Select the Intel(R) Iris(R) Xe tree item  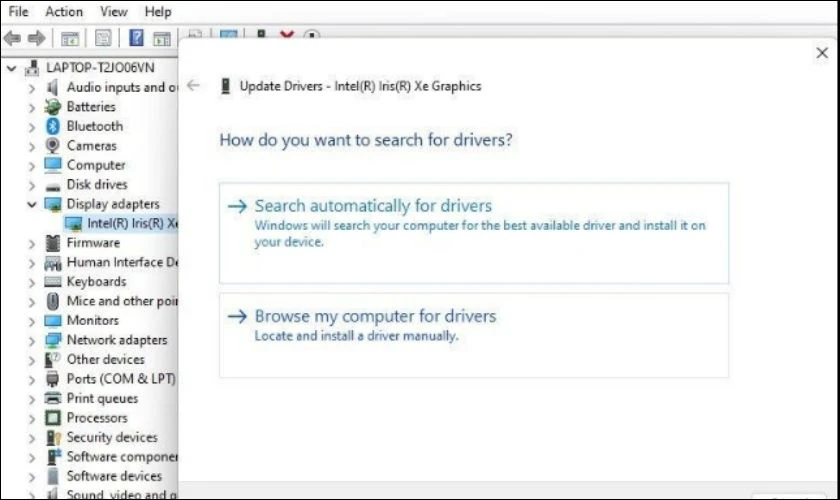(x=132, y=223)
